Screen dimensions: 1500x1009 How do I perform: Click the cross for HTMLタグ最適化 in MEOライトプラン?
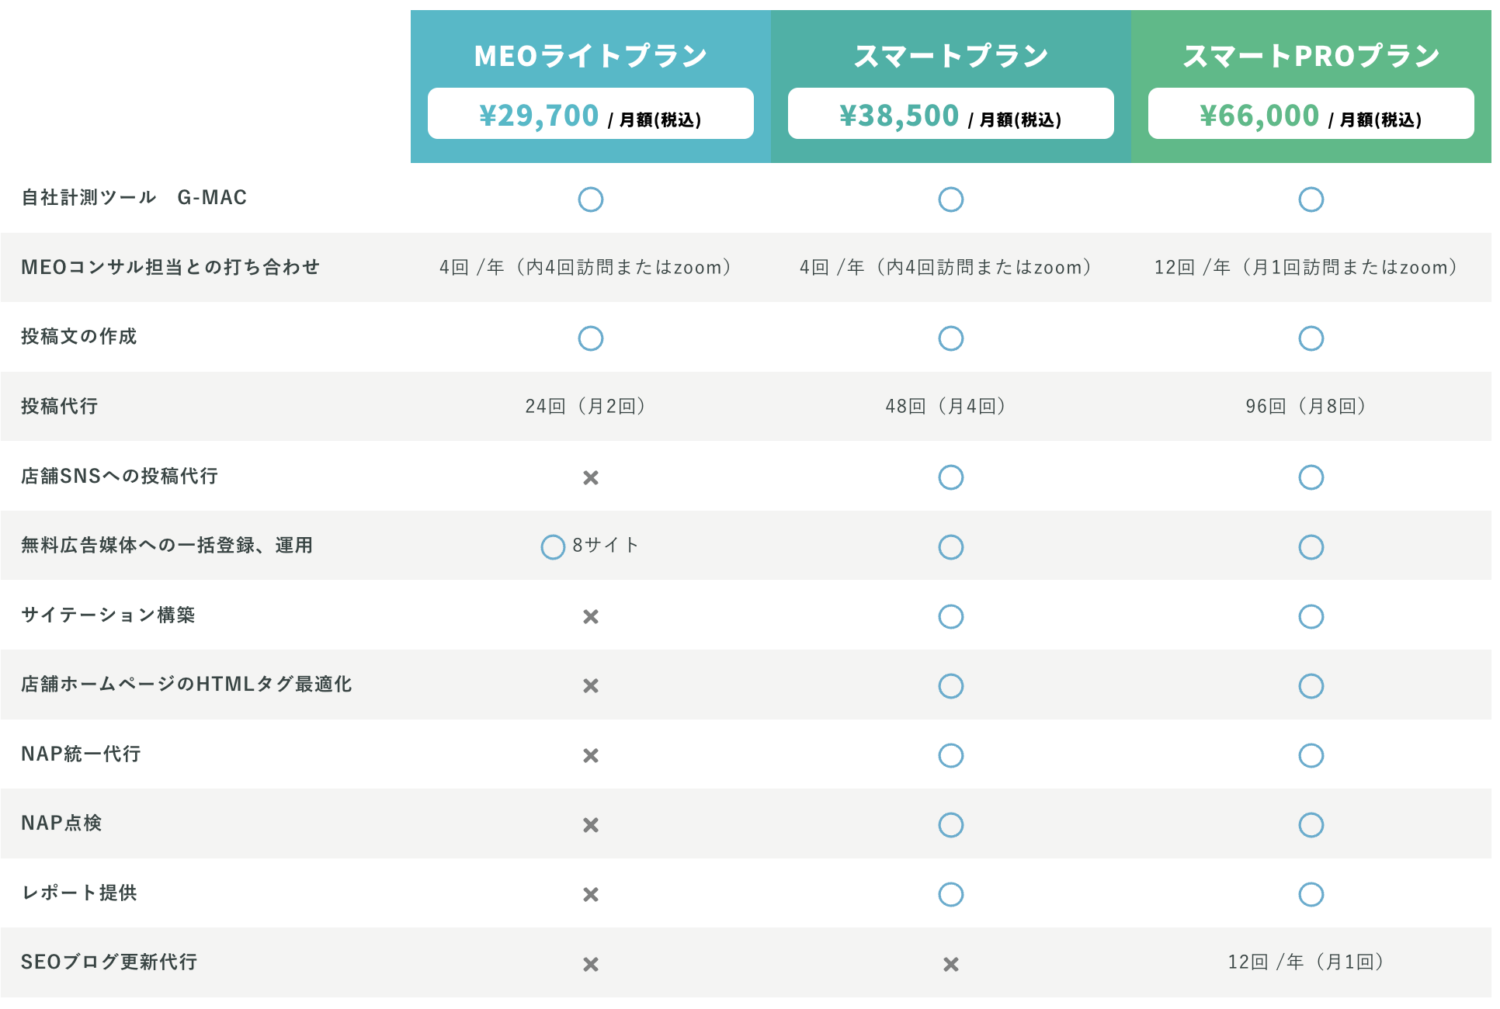591,686
